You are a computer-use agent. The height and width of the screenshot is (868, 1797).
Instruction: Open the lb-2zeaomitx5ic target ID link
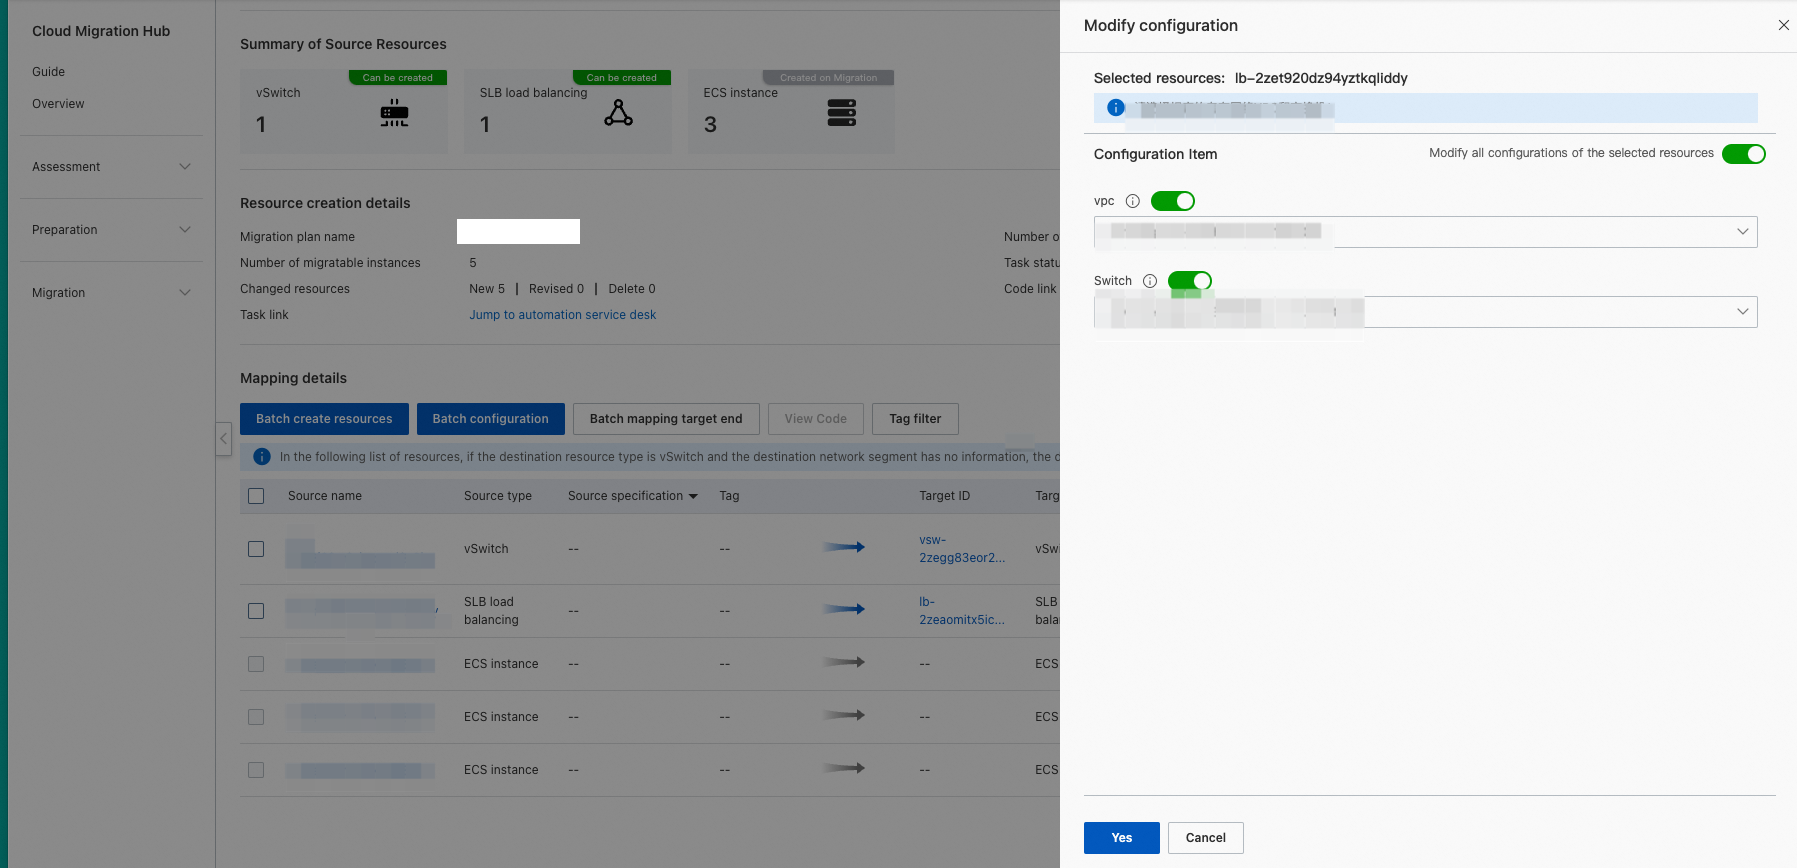click(962, 611)
